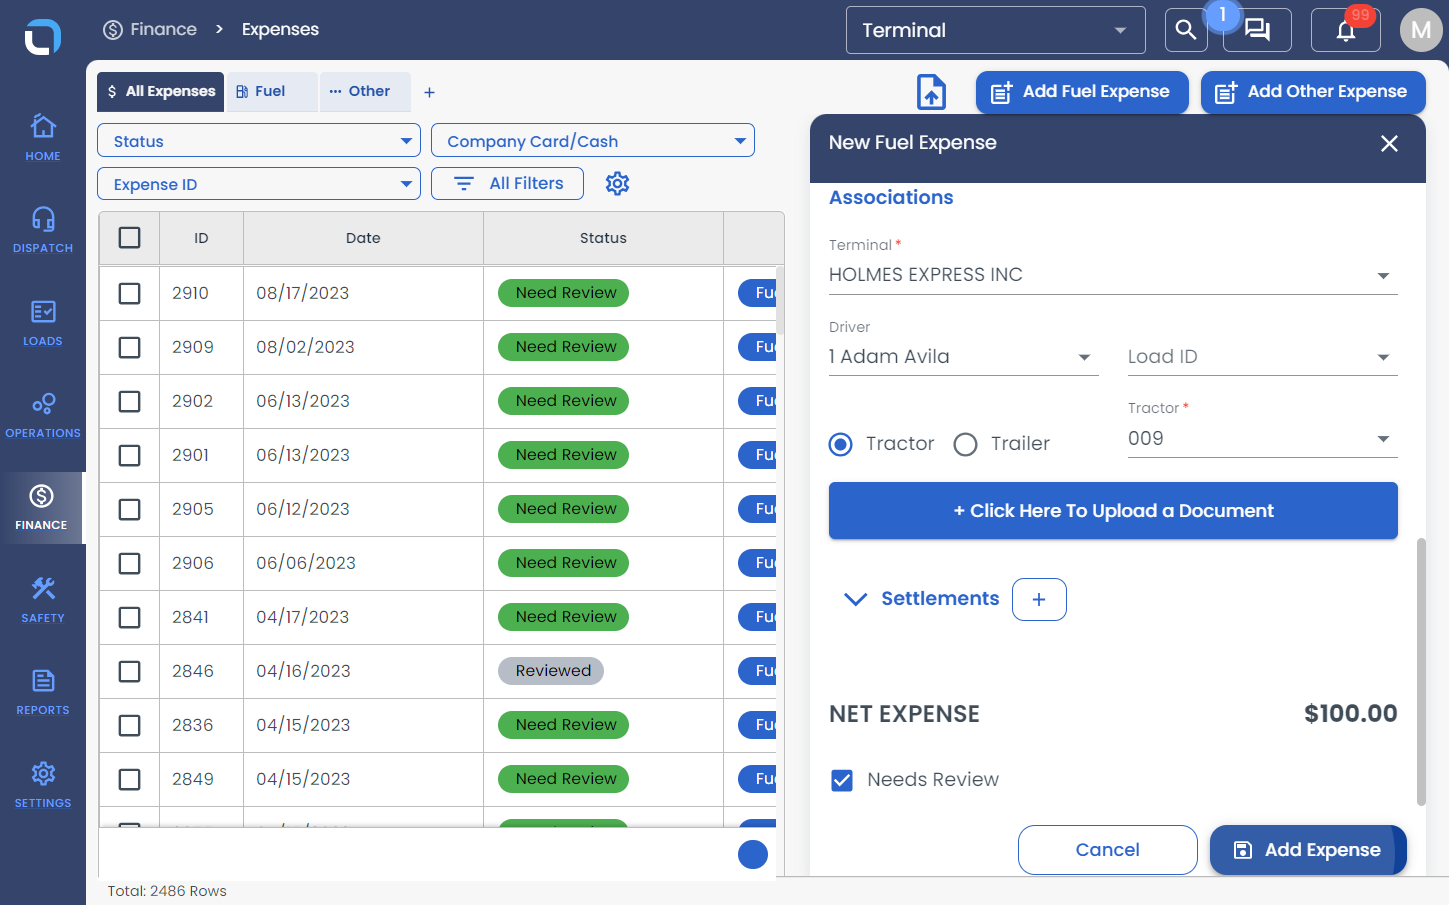This screenshot has width=1449, height=905.
Task: Uncheck the Needs Review checkbox
Action: click(842, 780)
